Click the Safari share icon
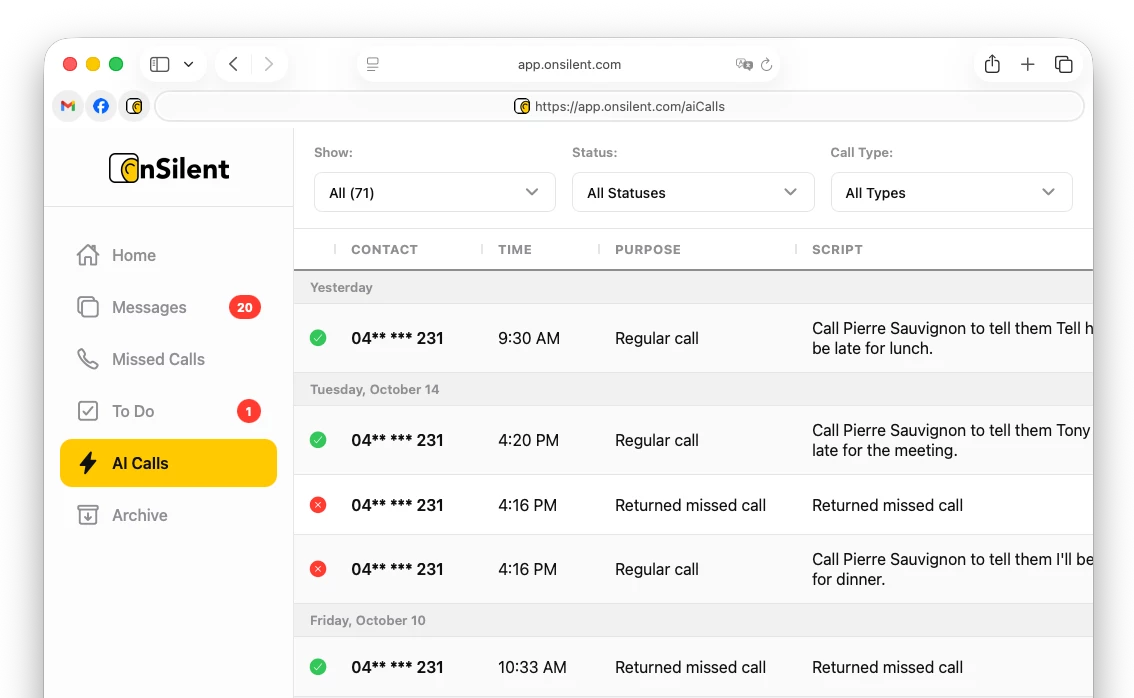1134x698 pixels. coord(992,65)
